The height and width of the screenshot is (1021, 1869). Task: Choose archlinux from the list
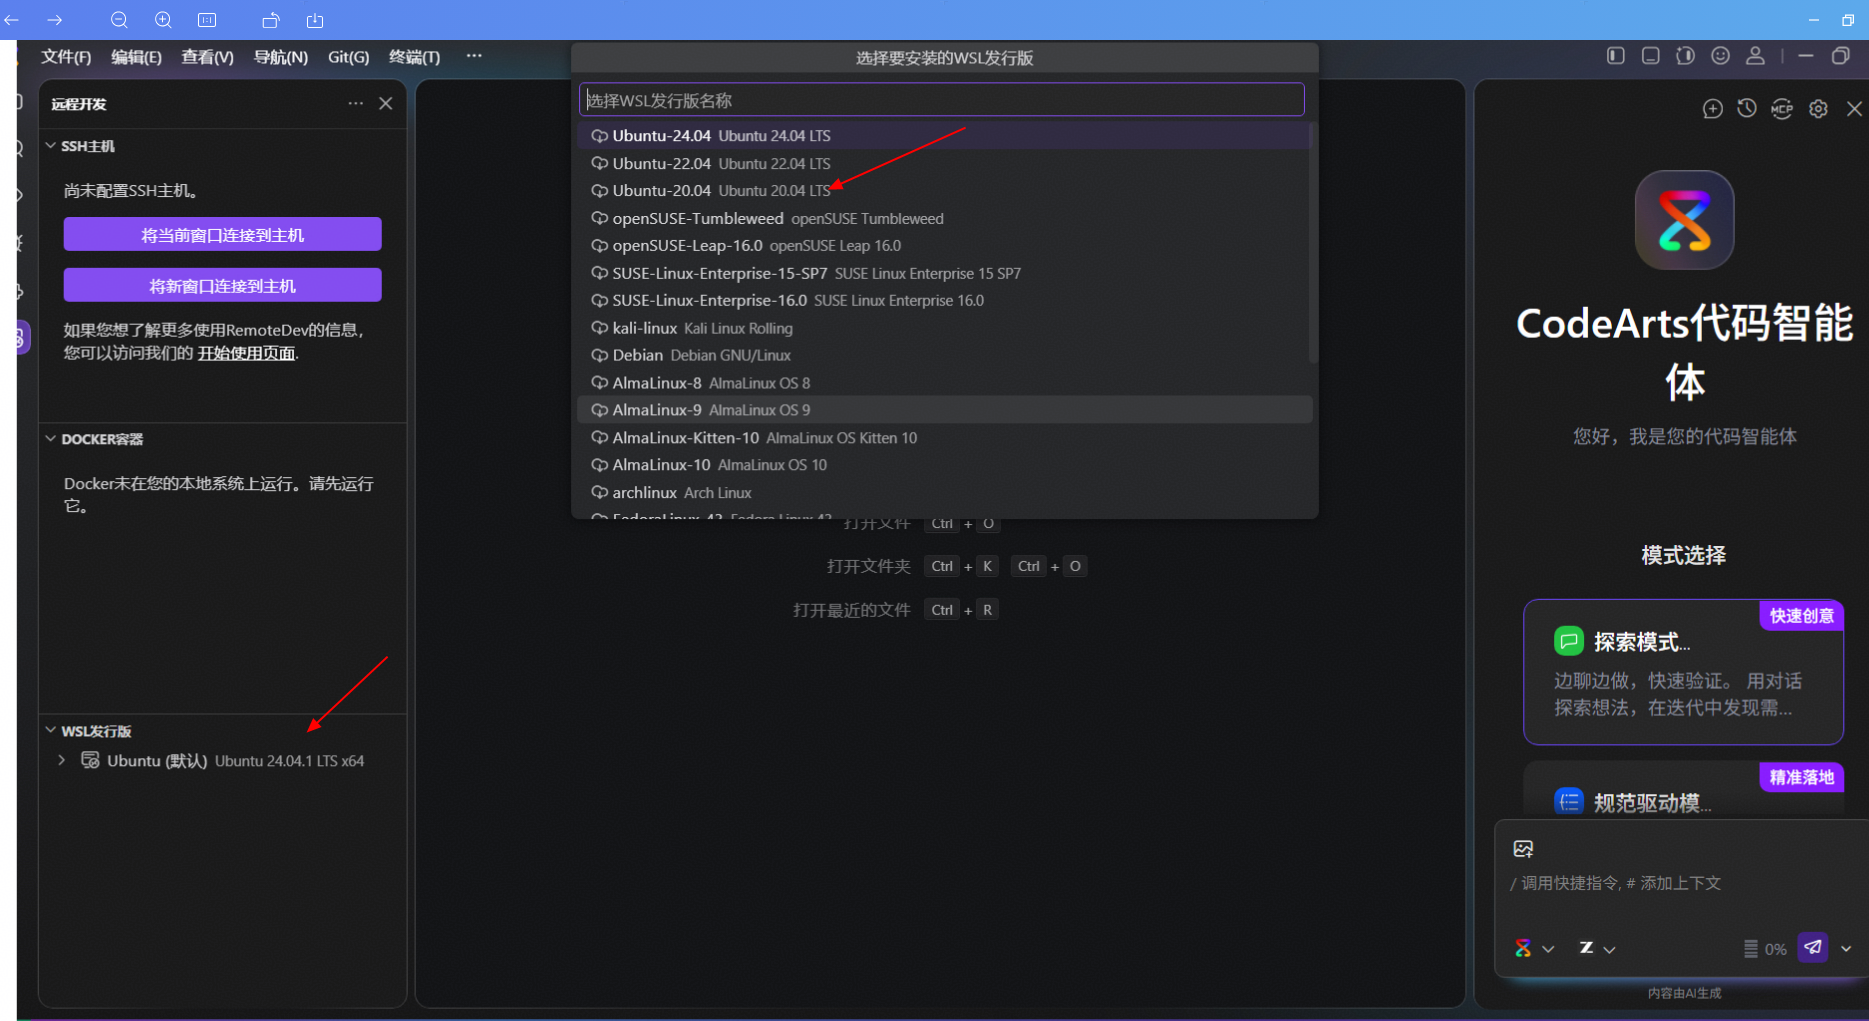pos(944,493)
